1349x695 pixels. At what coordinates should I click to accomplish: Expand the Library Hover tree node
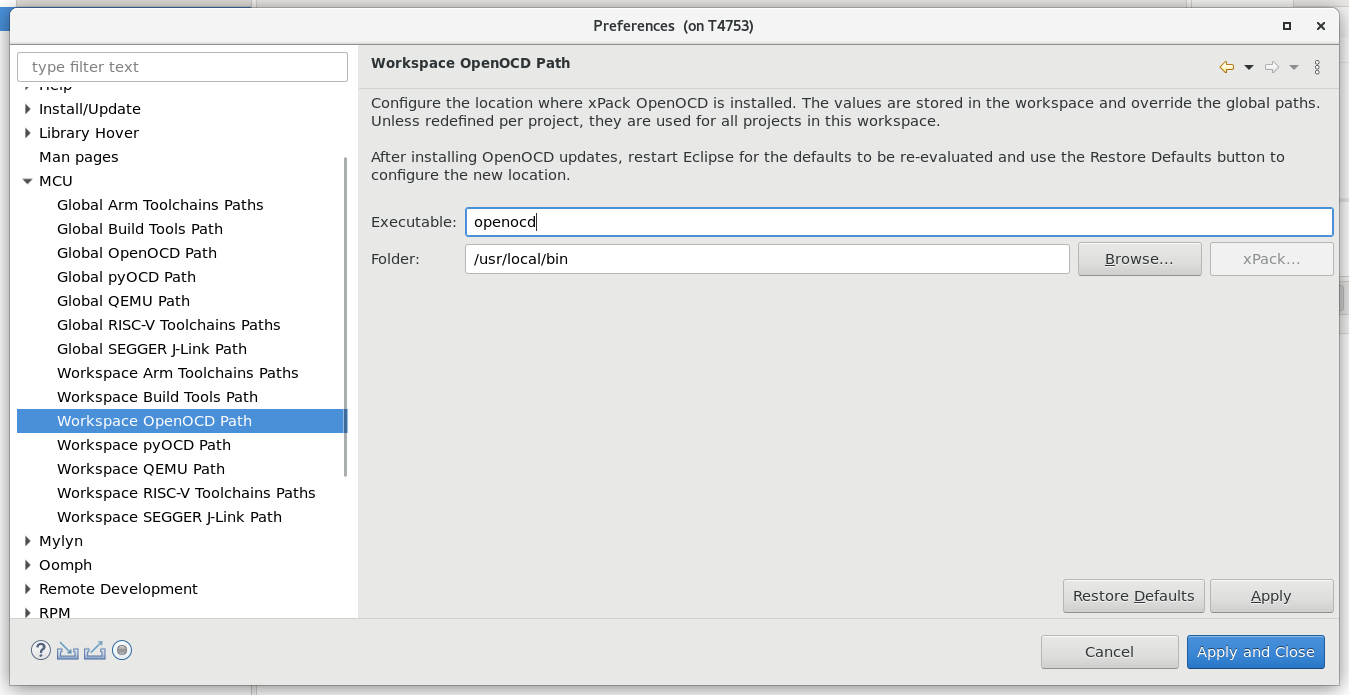coord(28,133)
